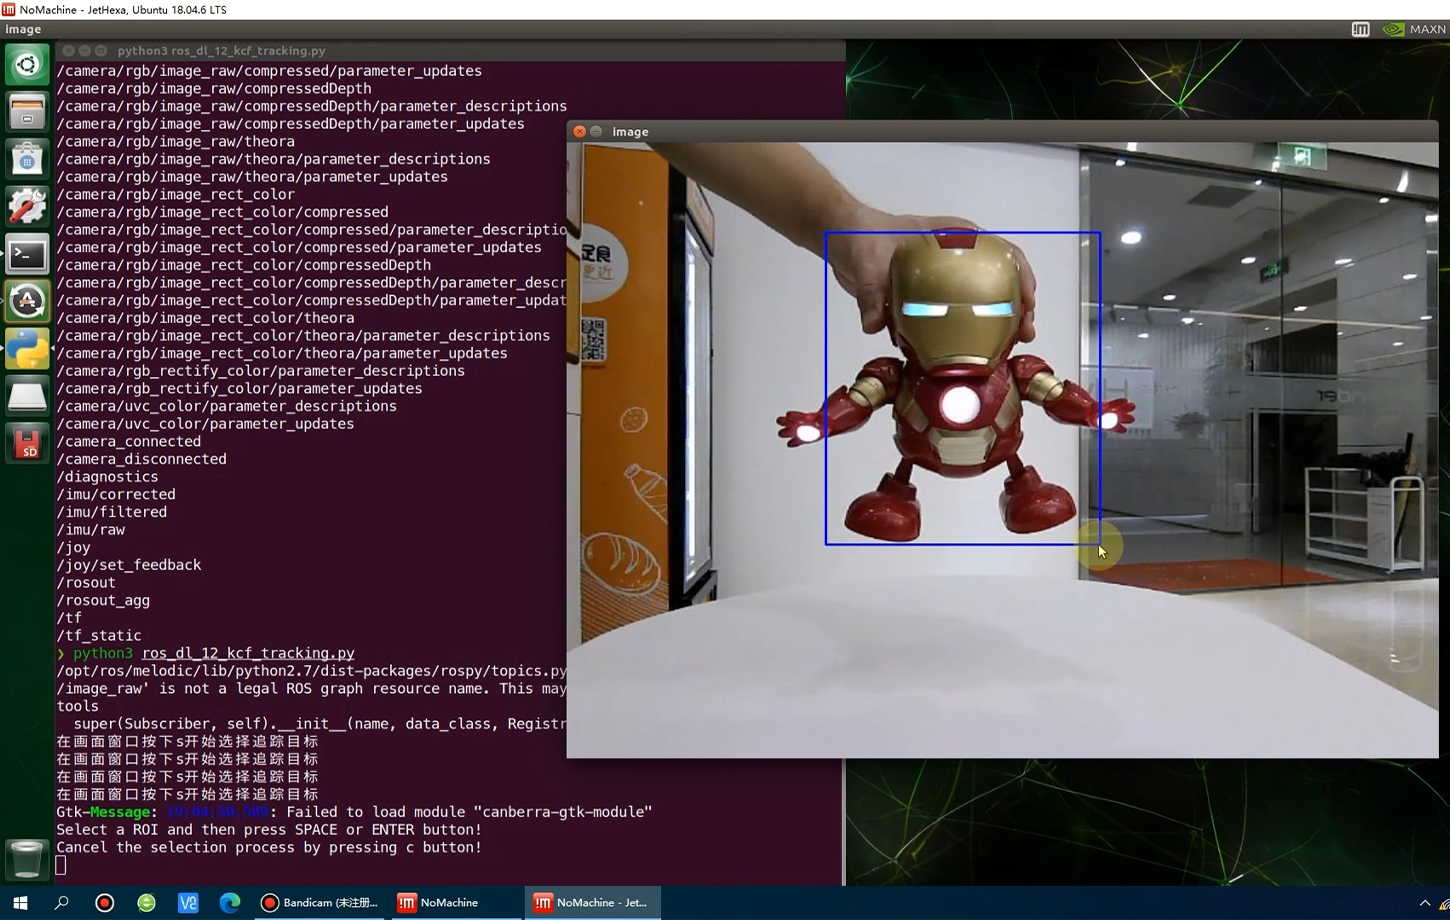Click 'Cancel the selection process' line
Viewport: 1450px width, 920px height.
pos(269,847)
